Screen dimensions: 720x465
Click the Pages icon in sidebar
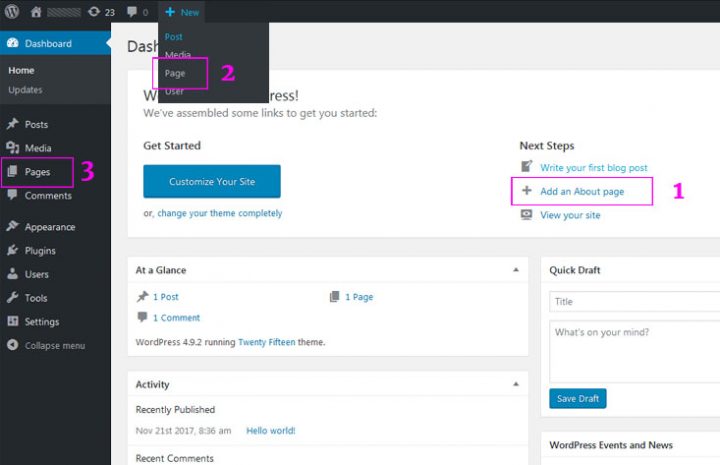(13, 171)
